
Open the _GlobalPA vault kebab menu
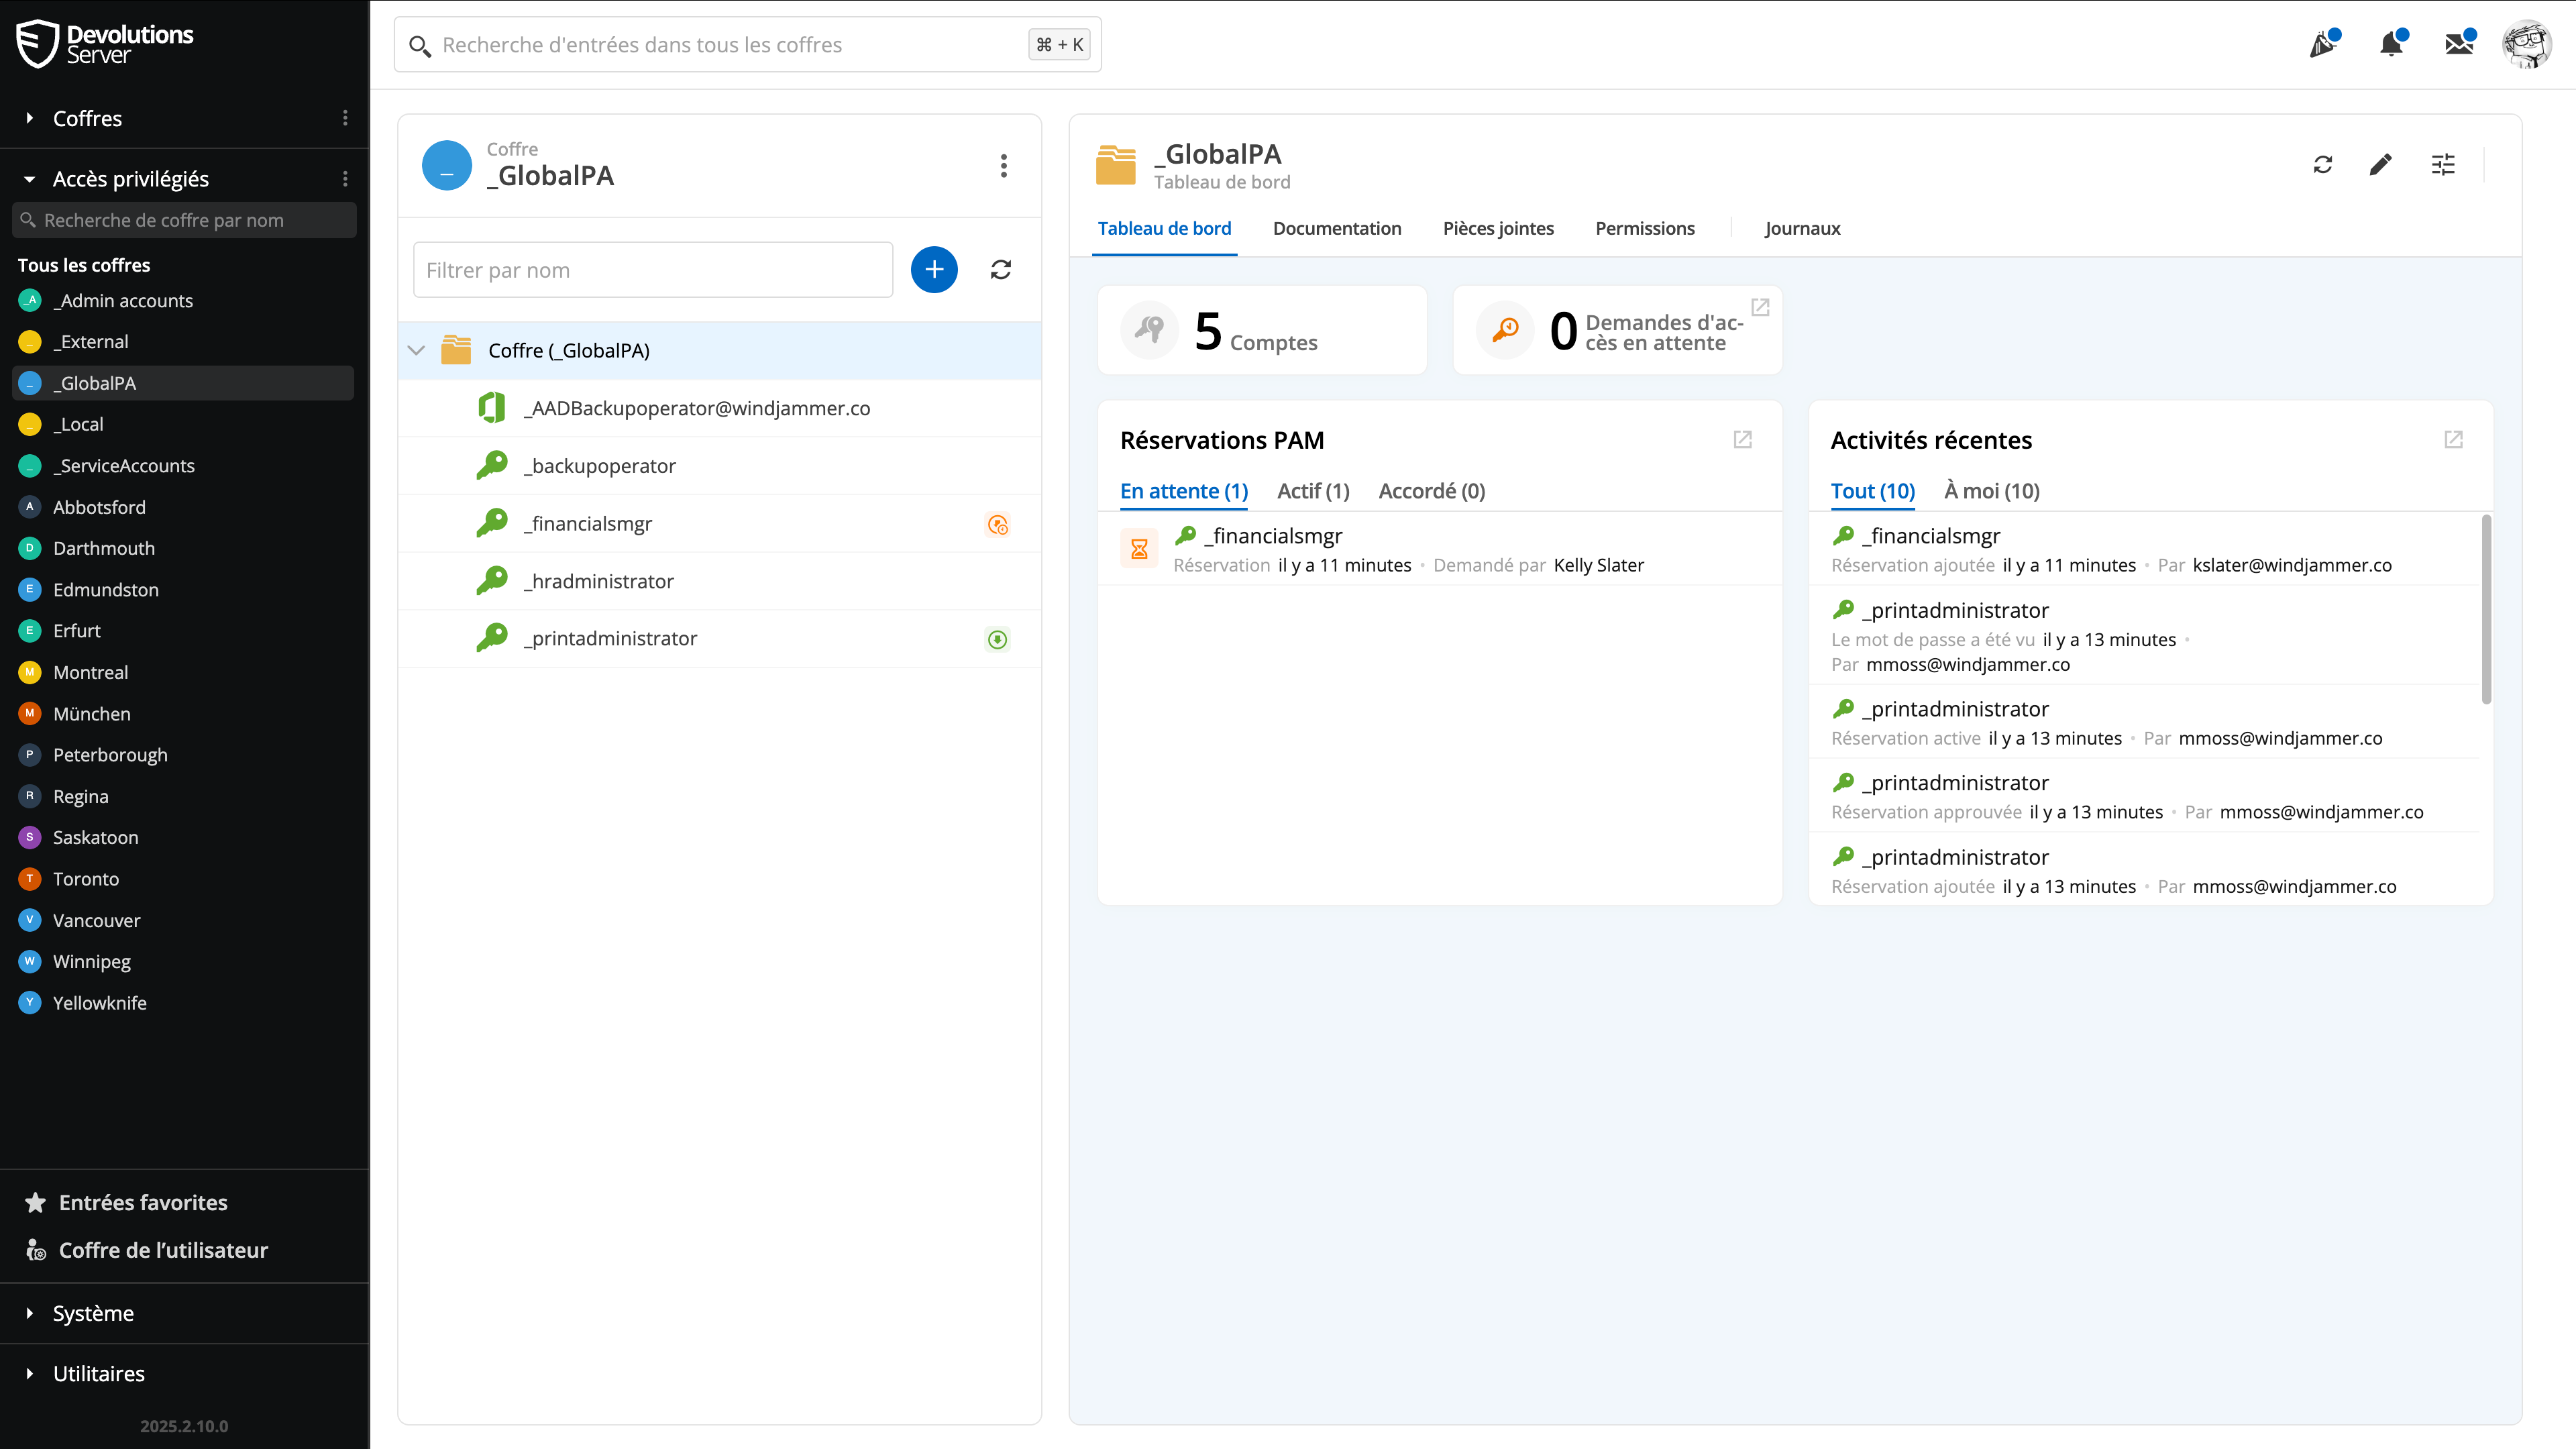(1004, 166)
